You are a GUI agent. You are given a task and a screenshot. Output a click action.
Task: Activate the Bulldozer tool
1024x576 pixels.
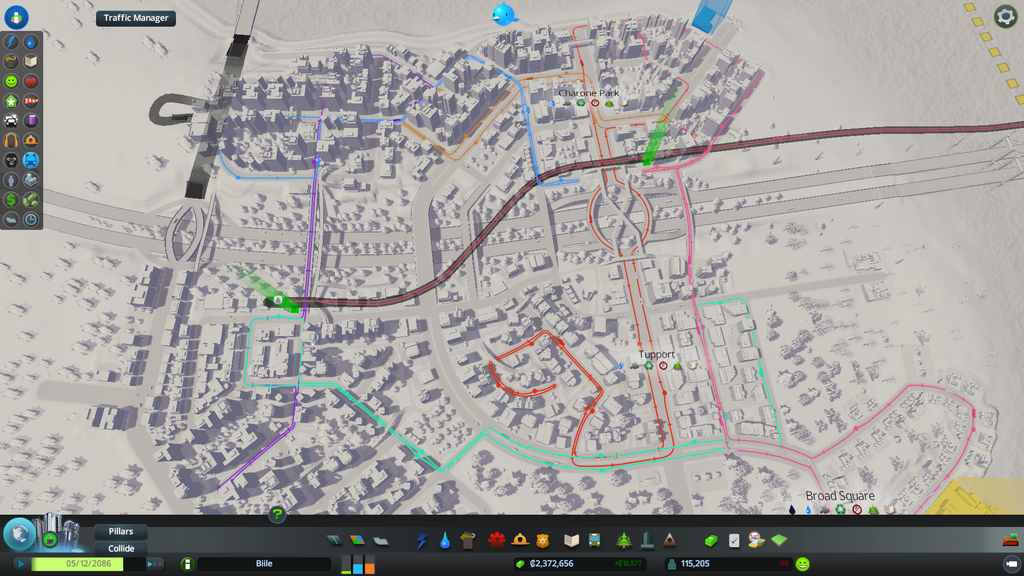1010,540
